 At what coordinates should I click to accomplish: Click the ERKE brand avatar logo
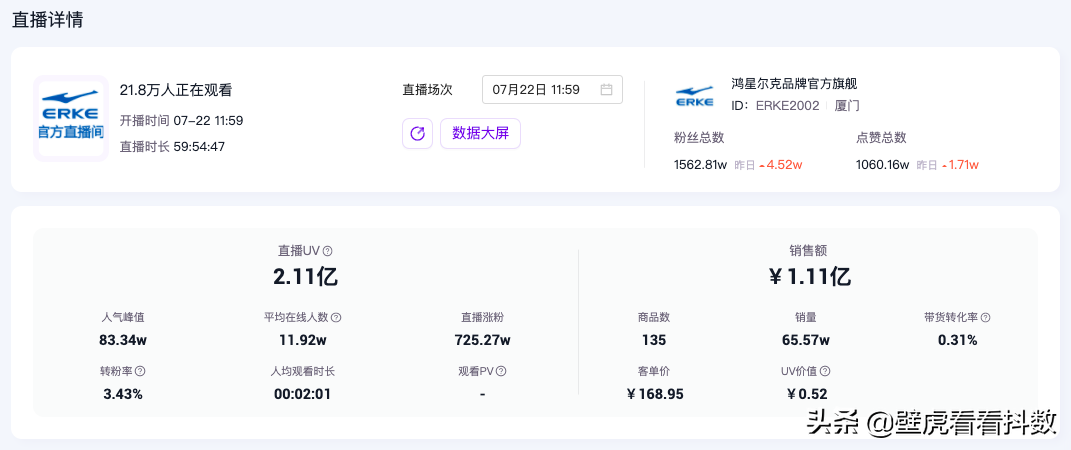tap(694, 96)
